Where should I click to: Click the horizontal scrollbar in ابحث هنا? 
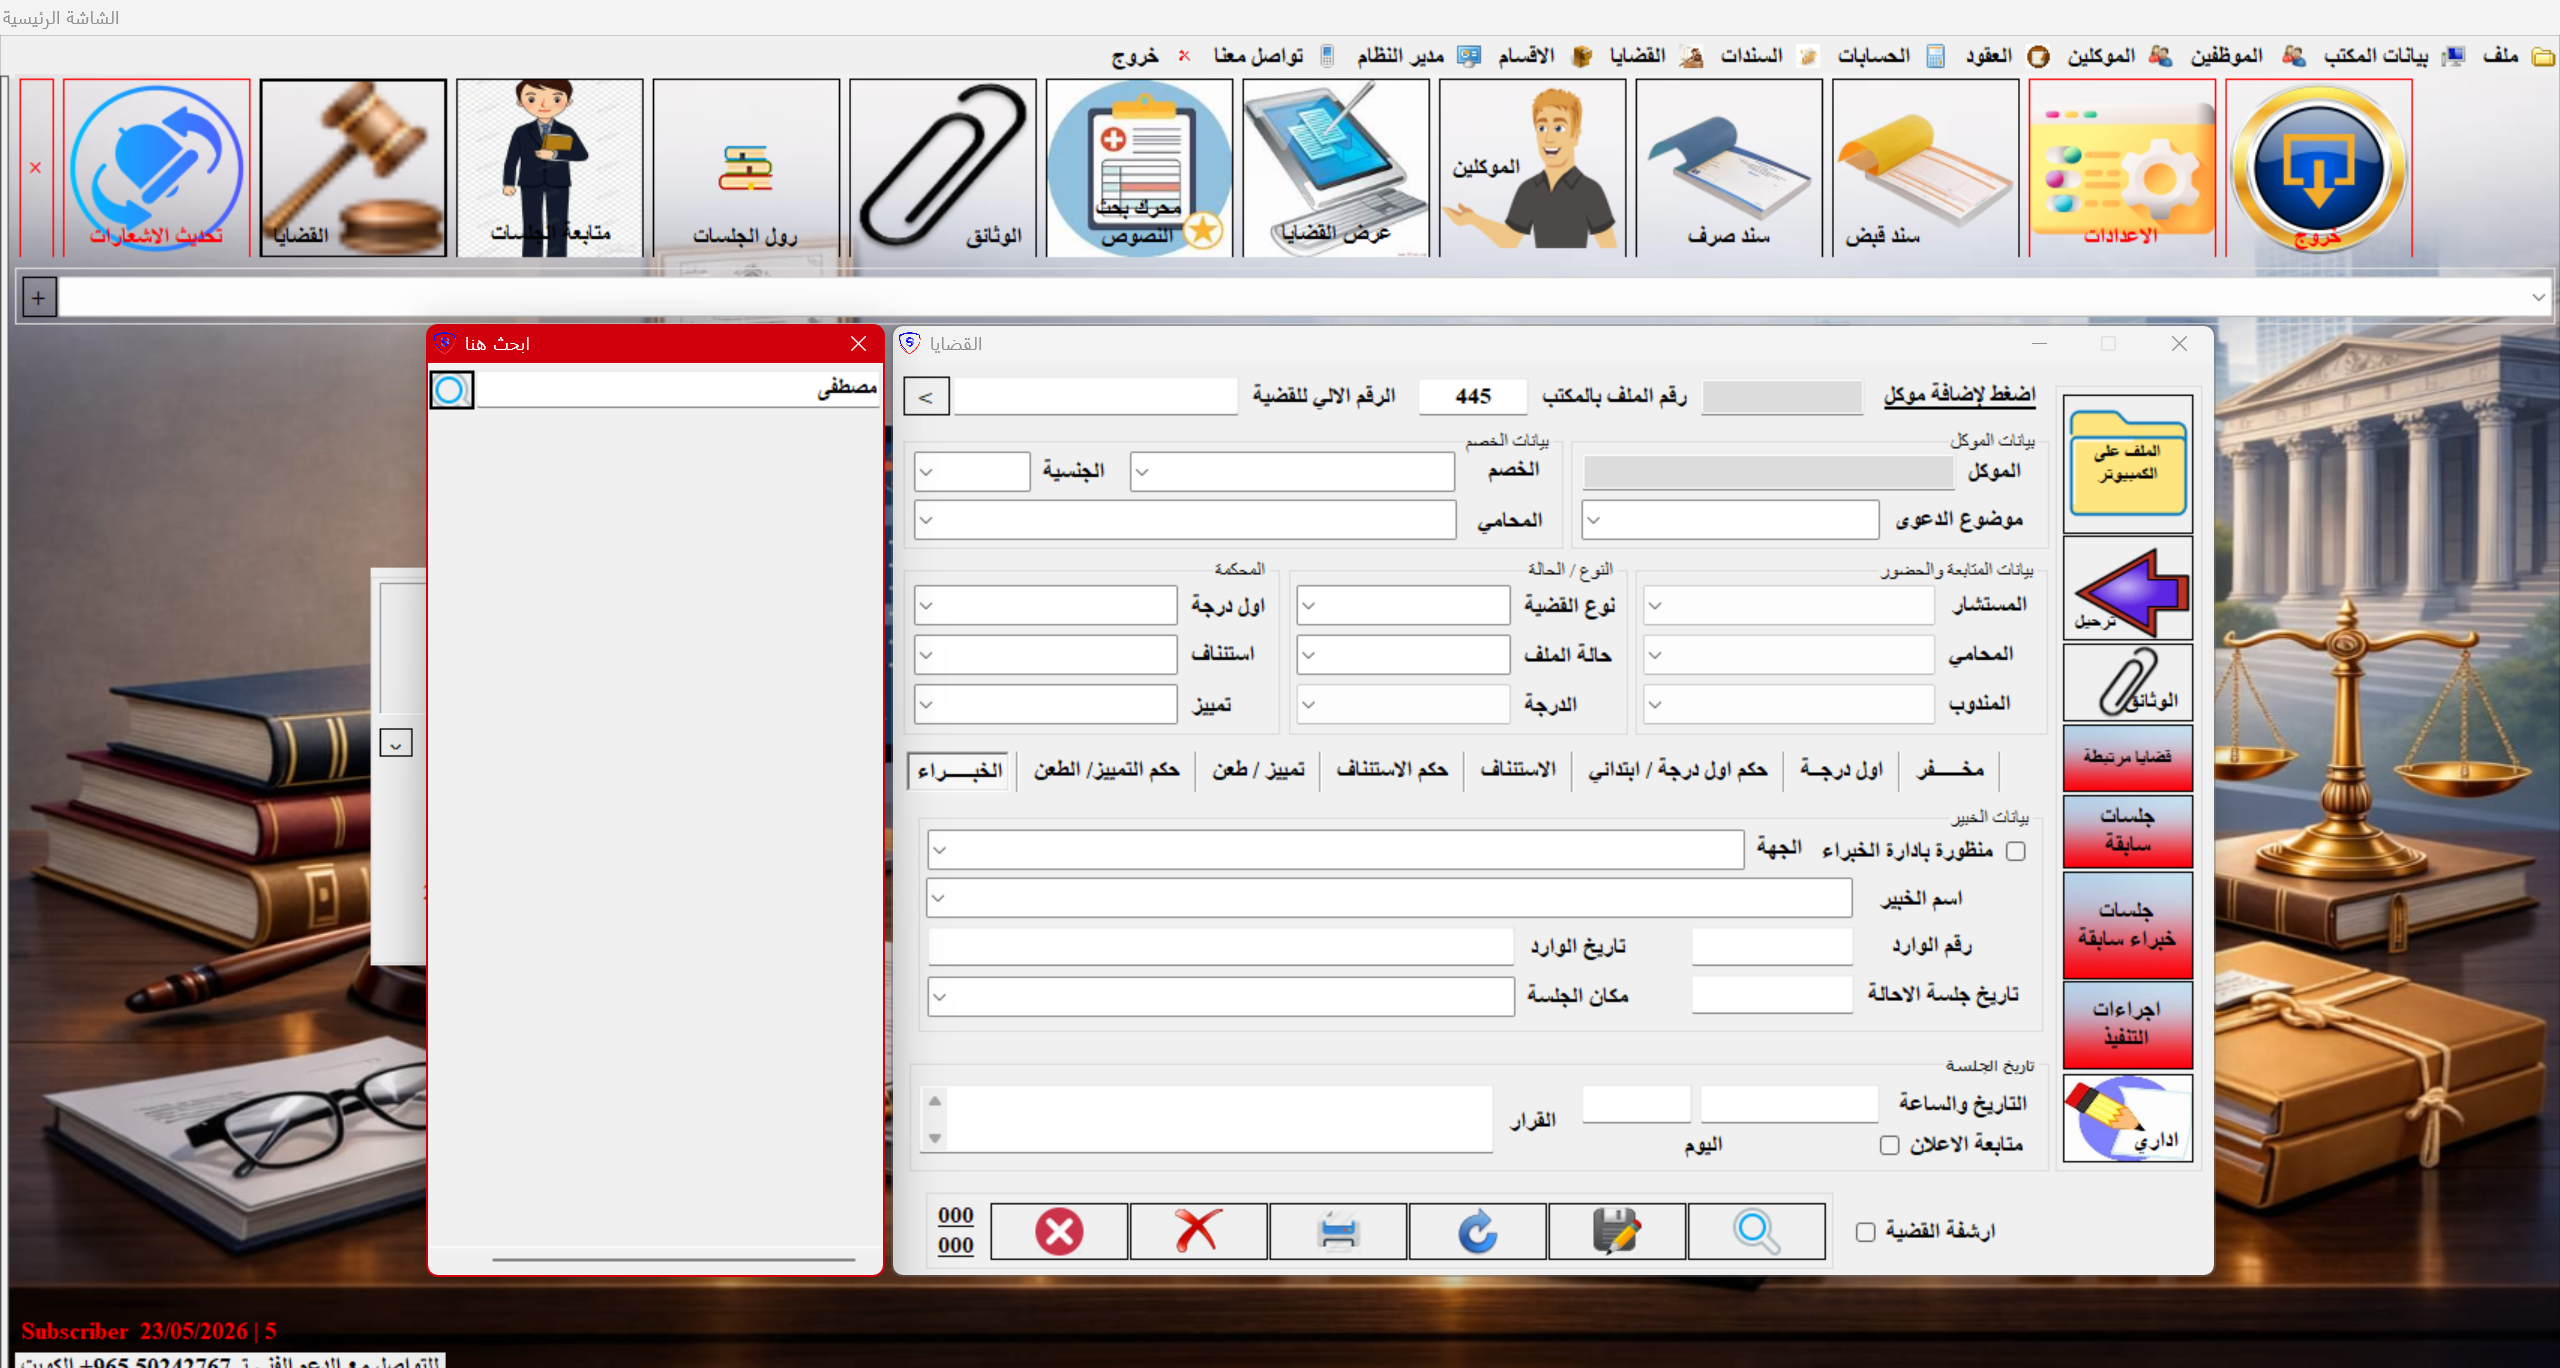click(x=673, y=1260)
